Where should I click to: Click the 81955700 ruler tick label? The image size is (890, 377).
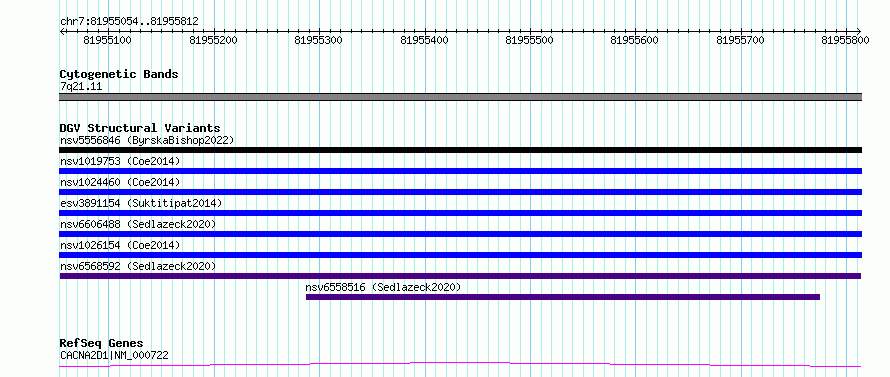(x=740, y=40)
